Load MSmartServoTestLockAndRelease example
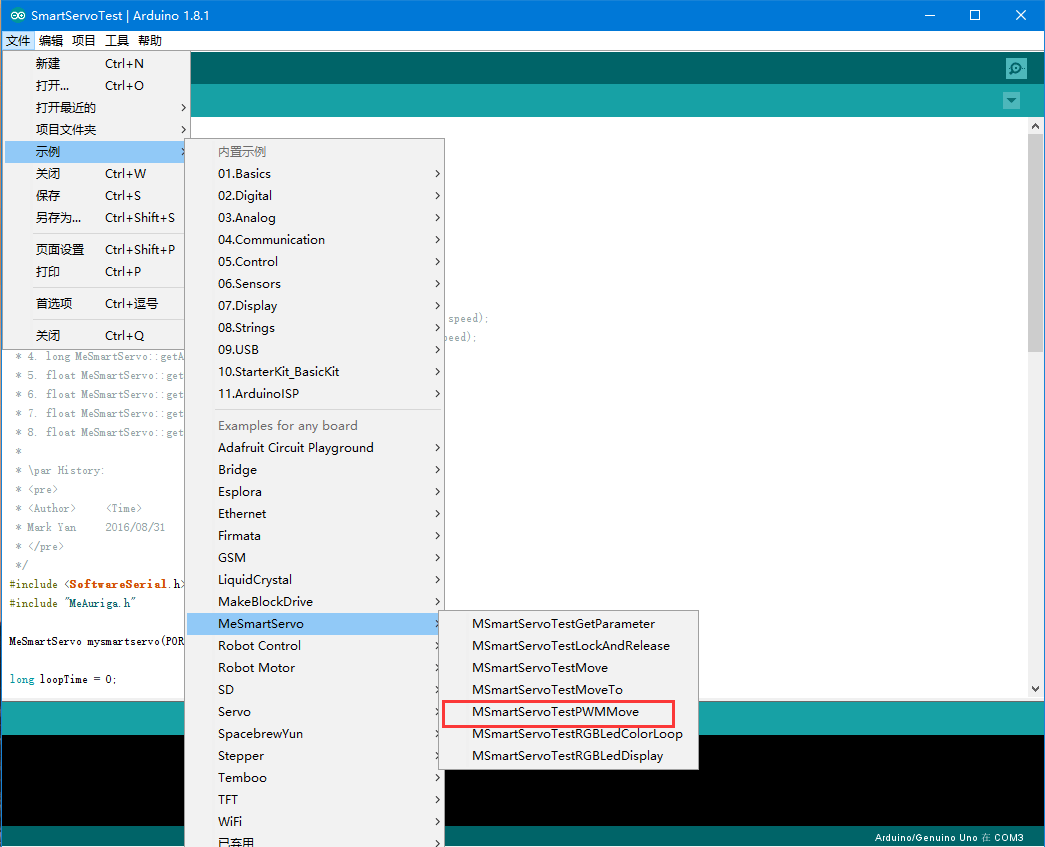 pos(568,645)
